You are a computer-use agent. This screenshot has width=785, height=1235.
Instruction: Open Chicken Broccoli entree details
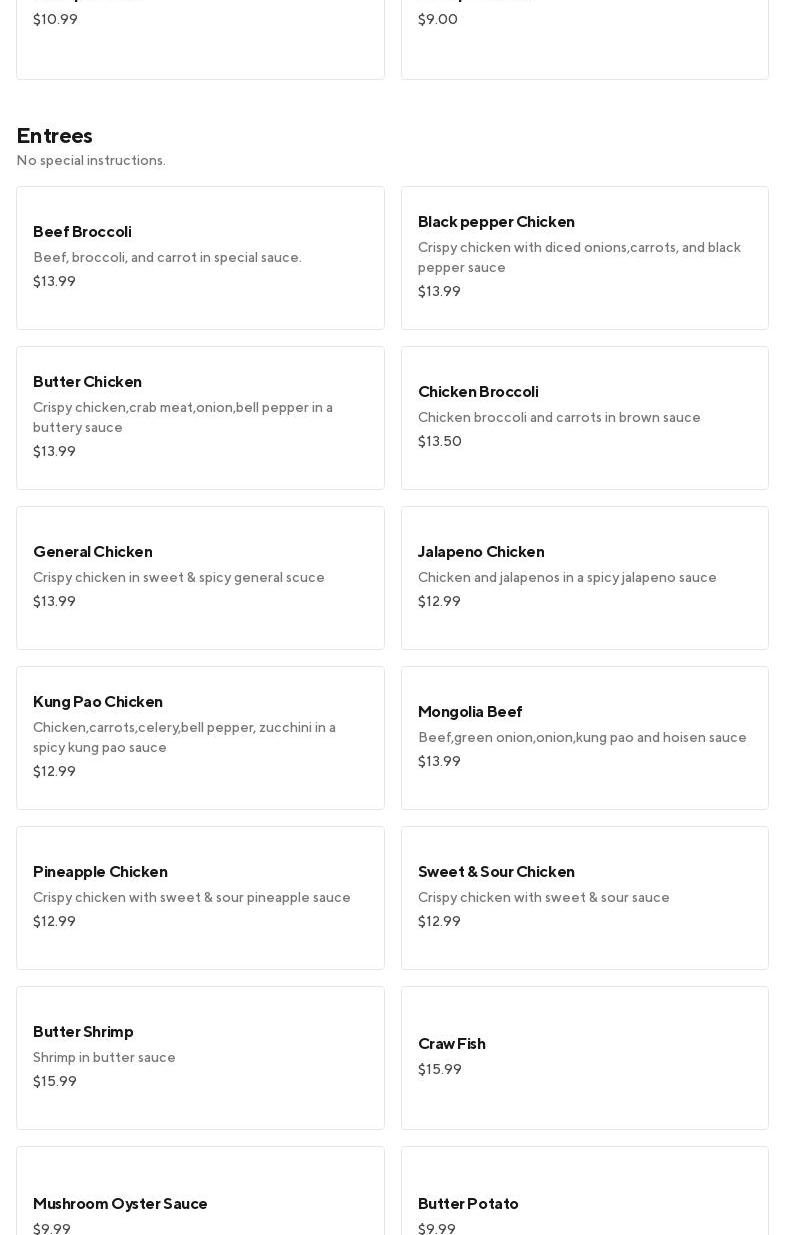tap(584, 417)
